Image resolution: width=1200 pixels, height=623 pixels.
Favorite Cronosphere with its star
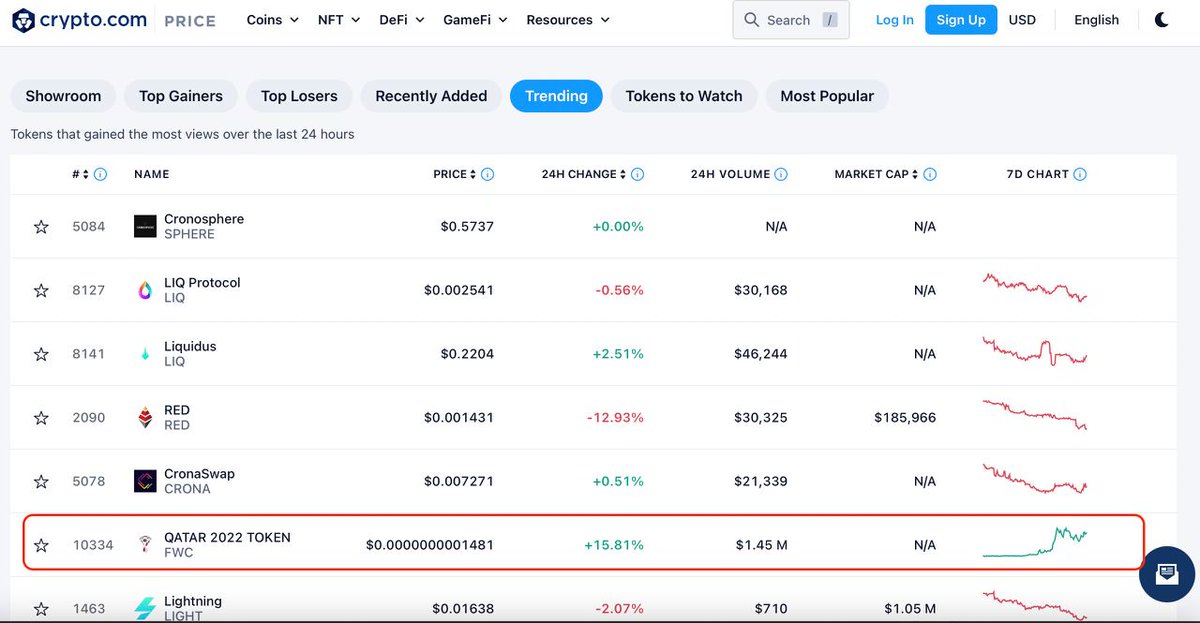pos(41,227)
